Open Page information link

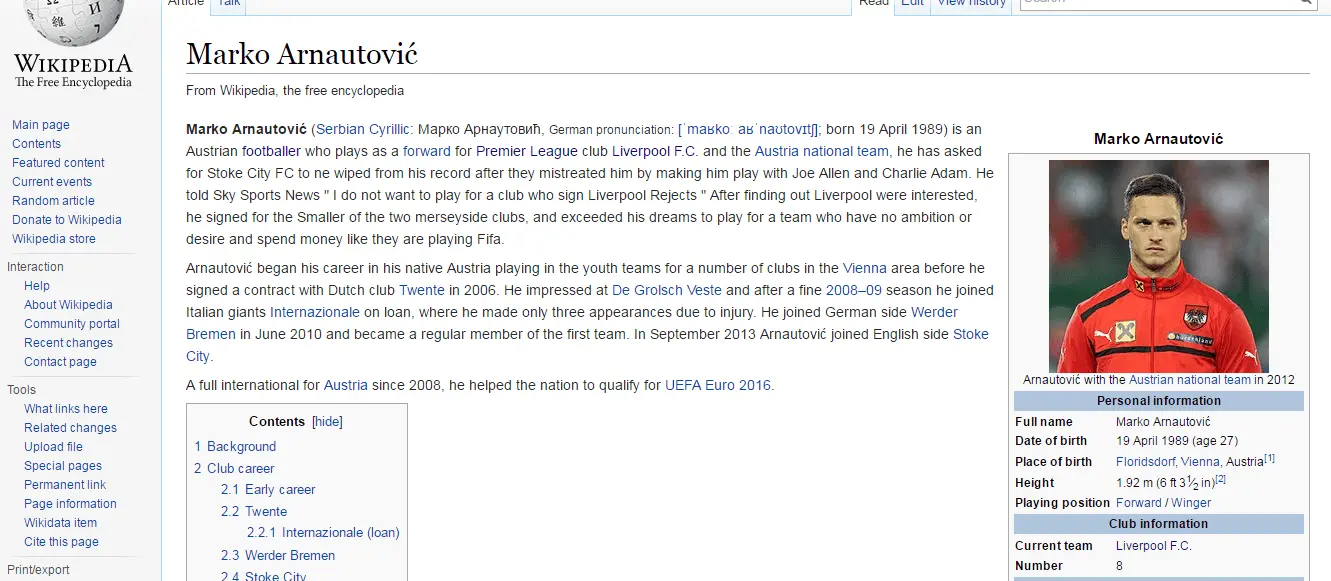70,504
